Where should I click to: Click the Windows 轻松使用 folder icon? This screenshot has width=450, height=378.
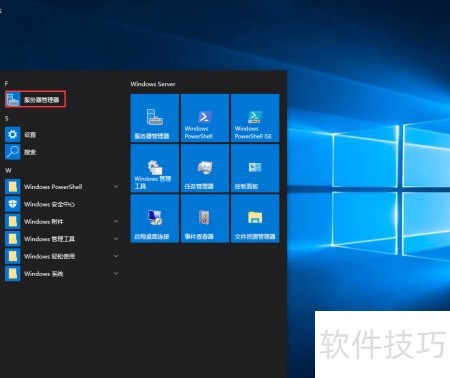(13, 256)
